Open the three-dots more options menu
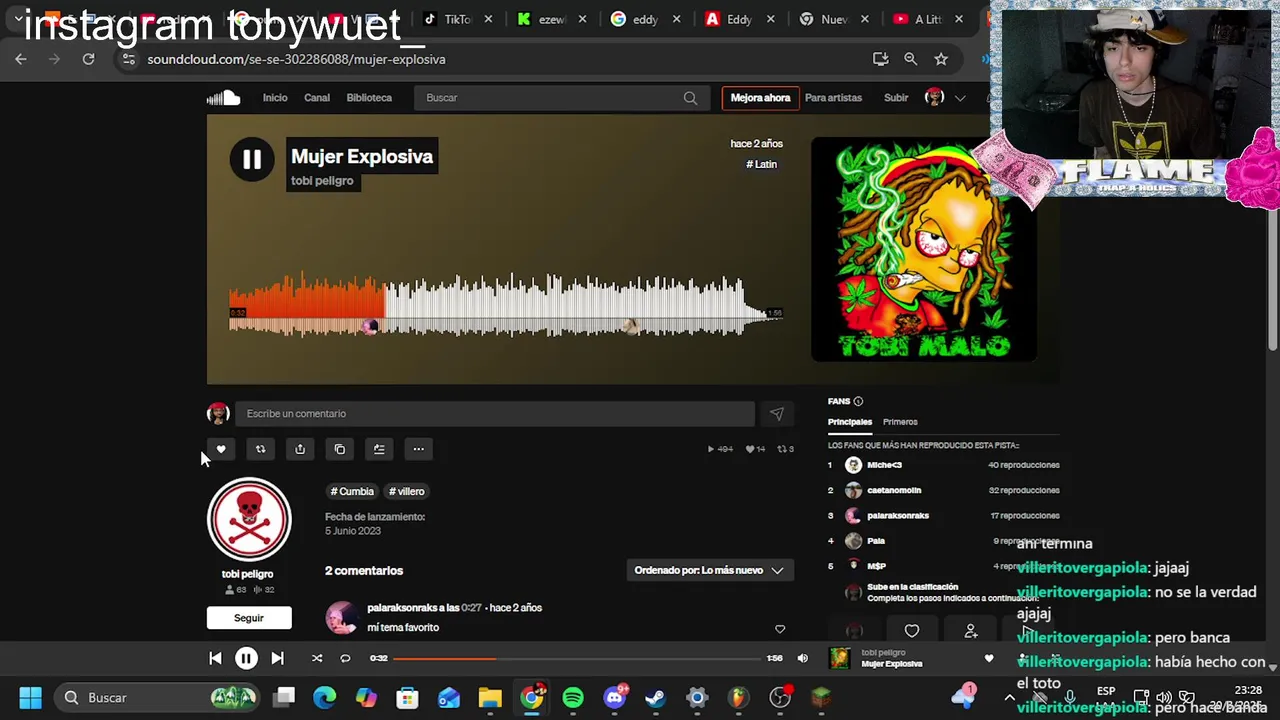Viewport: 1280px width, 720px height. pyautogui.click(x=418, y=449)
